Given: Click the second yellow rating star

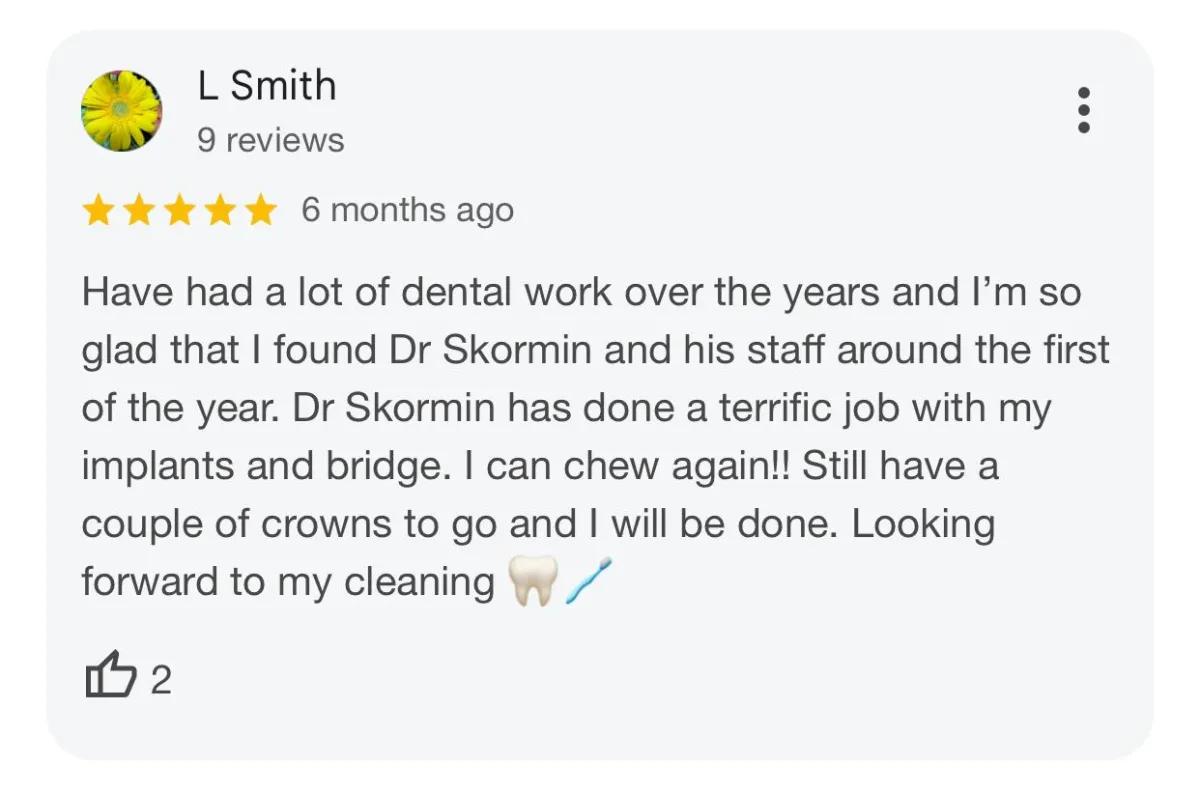Looking at the screenshot, I should pyautogui.click(x=138, y=210).
